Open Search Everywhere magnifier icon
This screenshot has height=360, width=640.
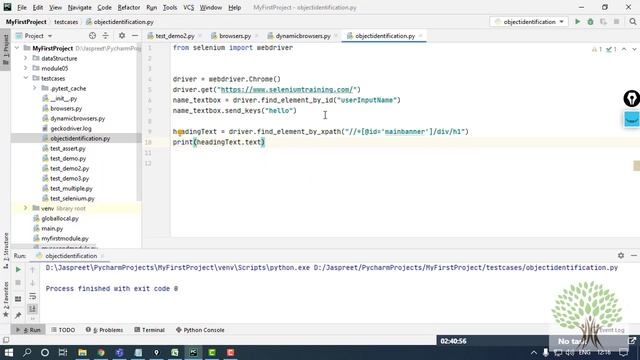(632, 22)
